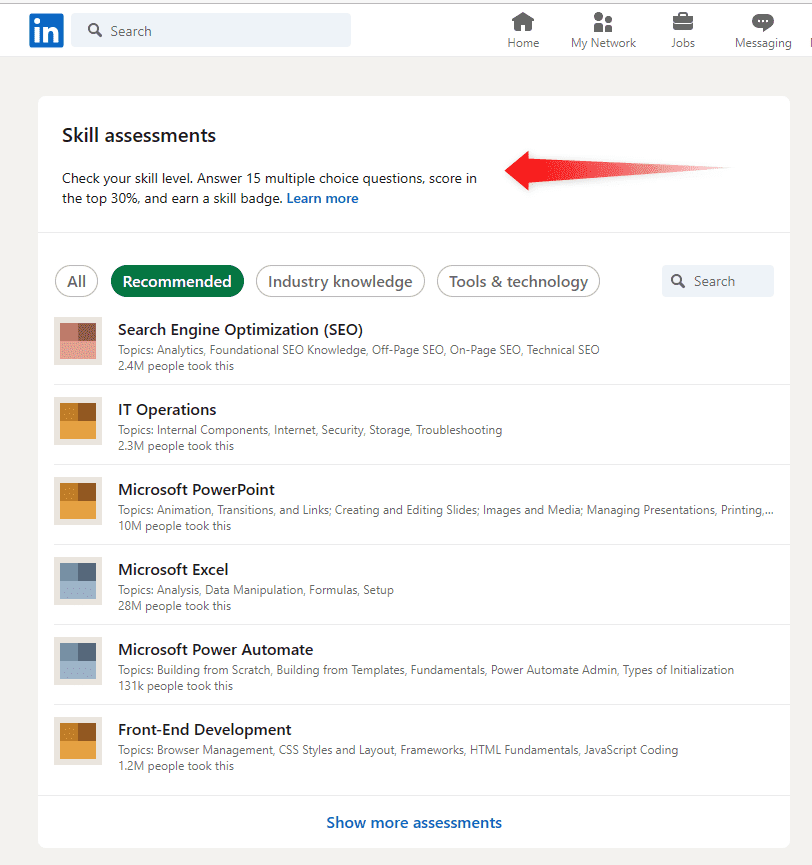Click '131k people took this' text

point(175,686)
